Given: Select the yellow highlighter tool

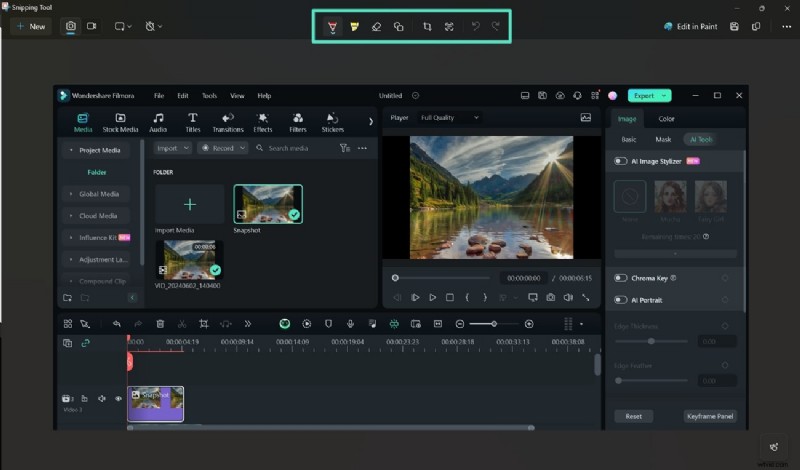Looking at the screenshot, I should pos(354,26).
